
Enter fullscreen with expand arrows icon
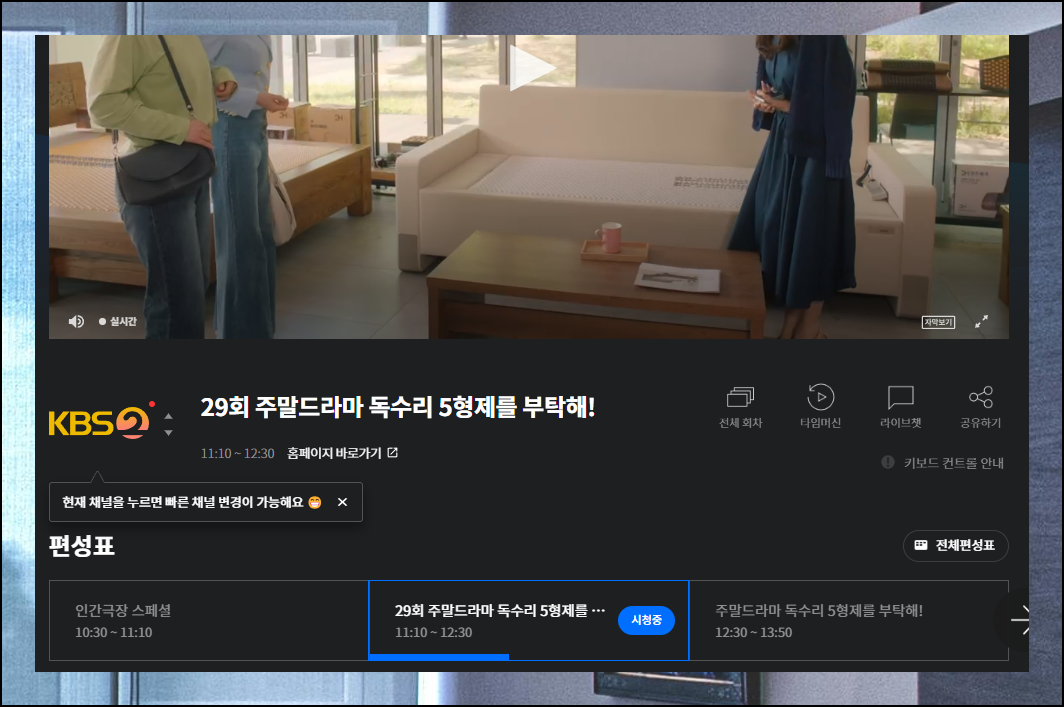pyautogui.click(x=981, y=322)
